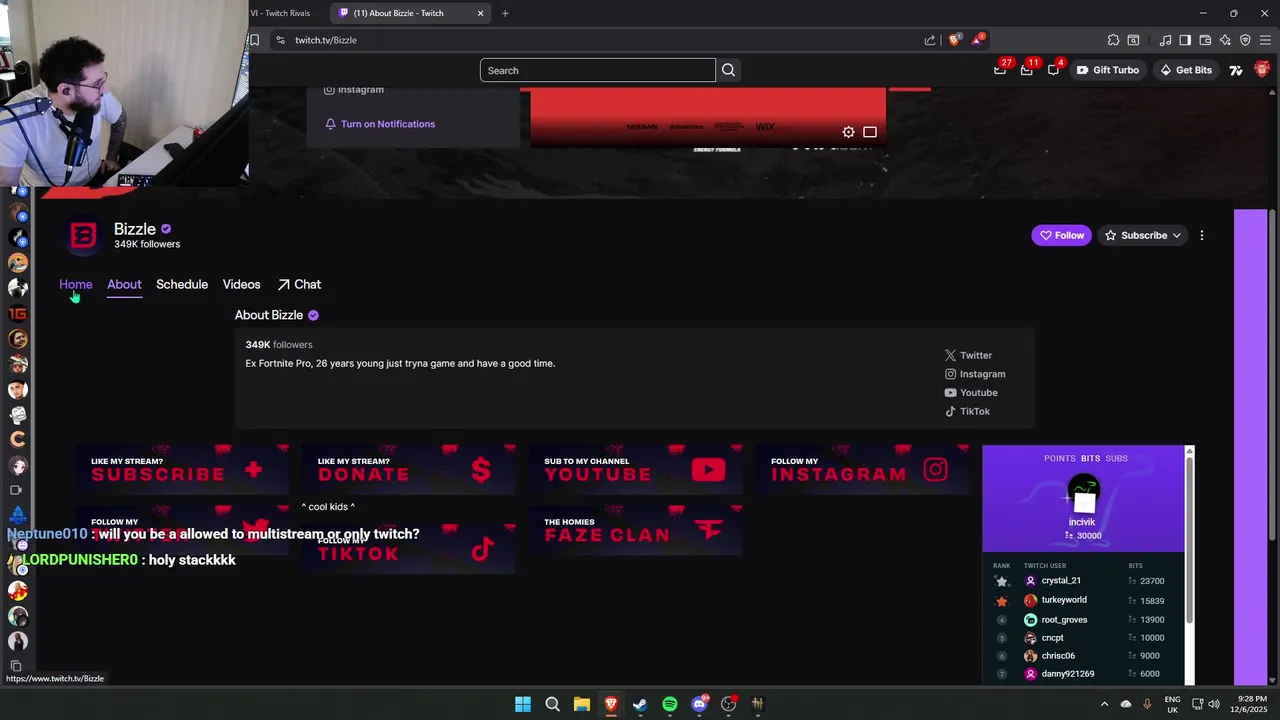Switch to the About Bizzle - Twitch tab
Viewport: 1280px width, 720px height.
[410, 13]
